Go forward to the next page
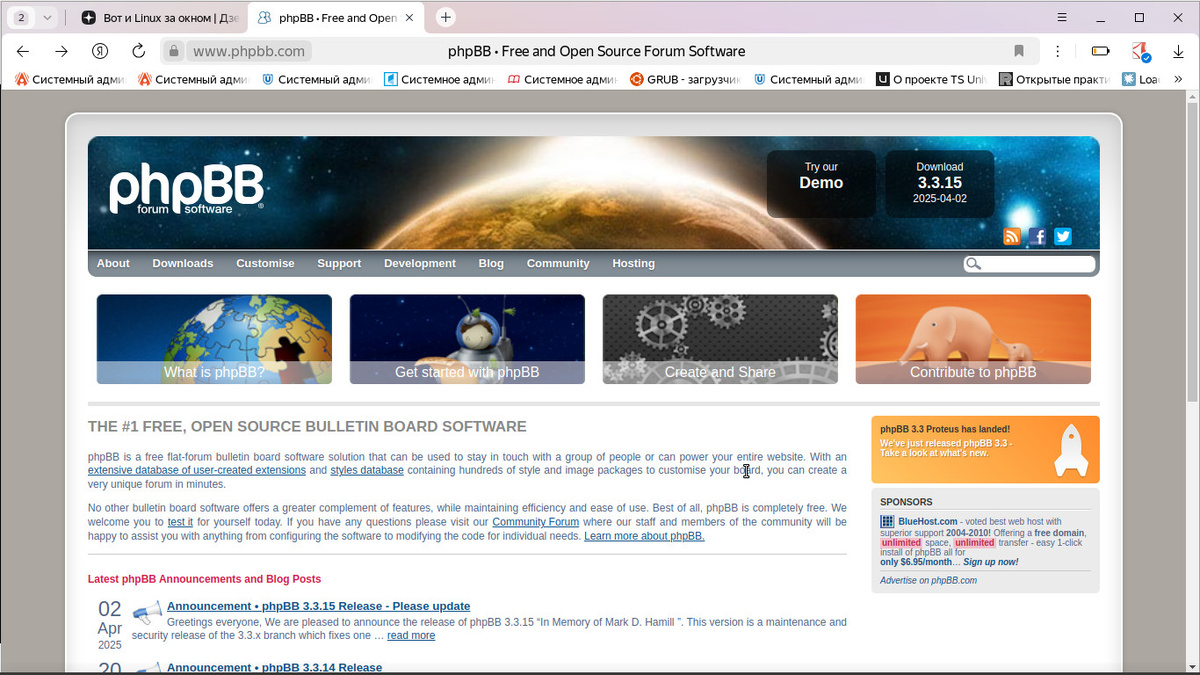1200x675 pixels. (x=62, y=51)
